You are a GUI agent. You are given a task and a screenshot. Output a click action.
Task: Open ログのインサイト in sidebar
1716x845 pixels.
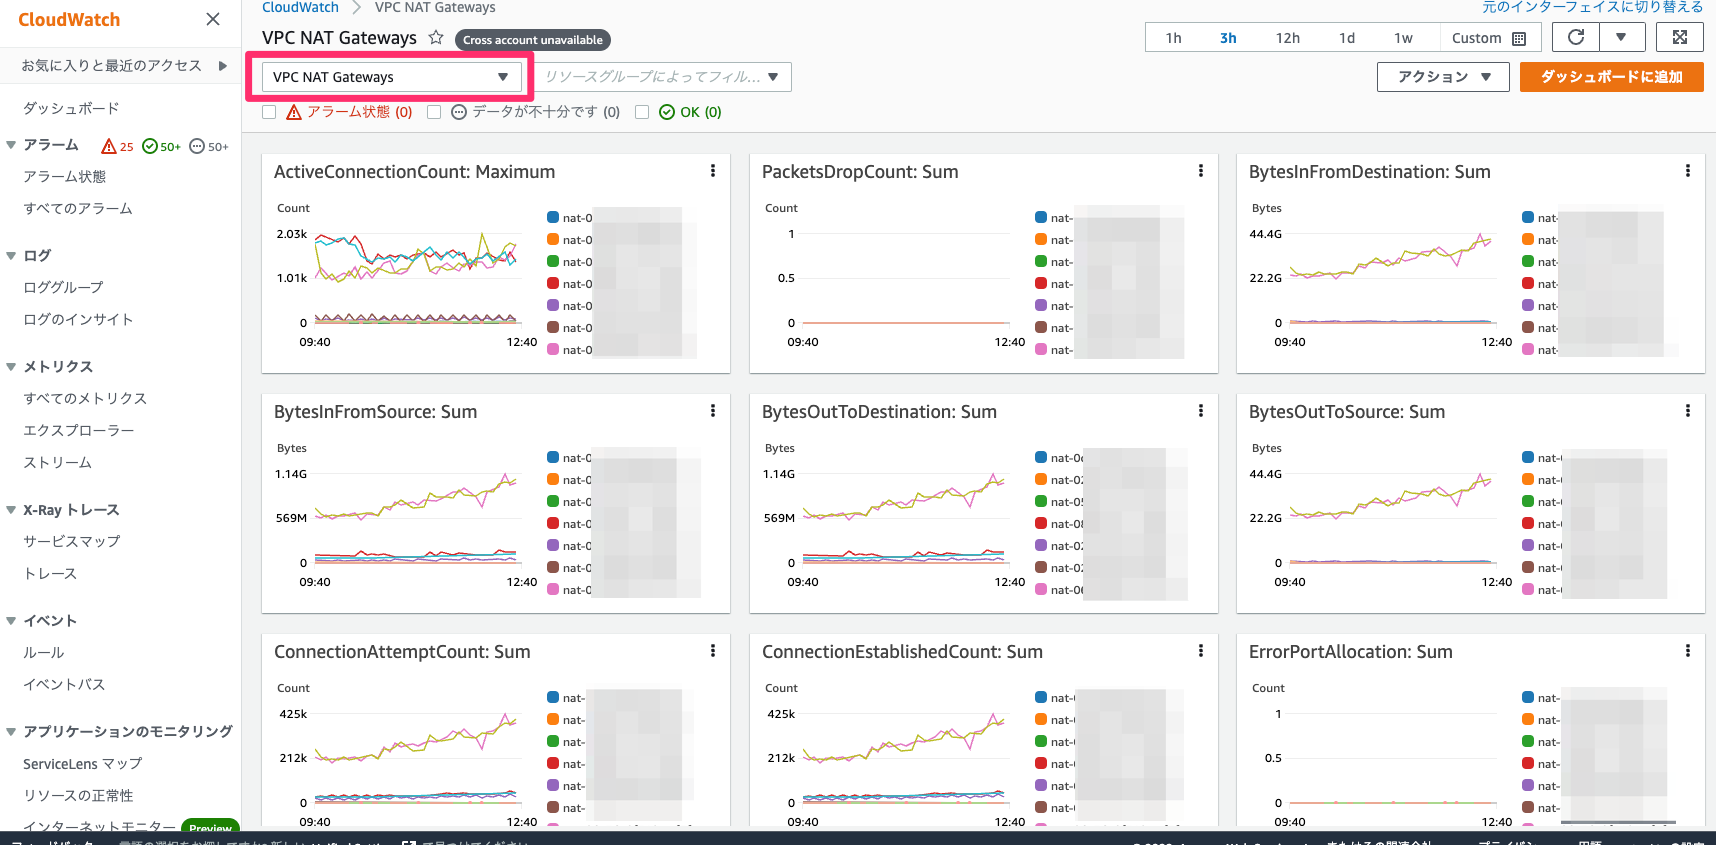click(x=78, y=319)
